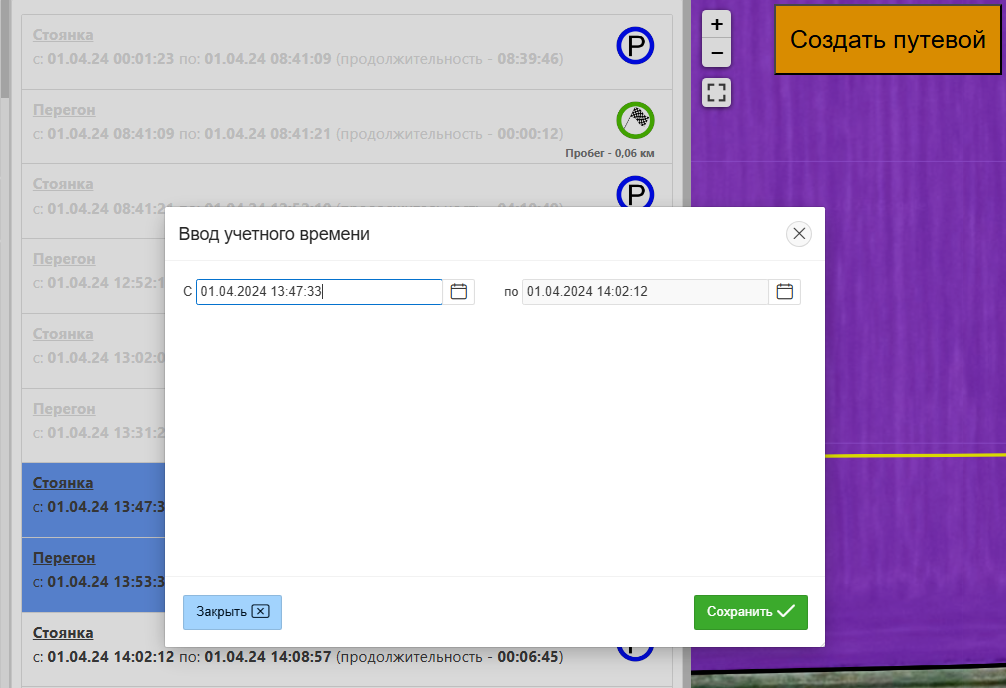
Task: Click the Создать путевой button
Action: [x=888, y=39]
